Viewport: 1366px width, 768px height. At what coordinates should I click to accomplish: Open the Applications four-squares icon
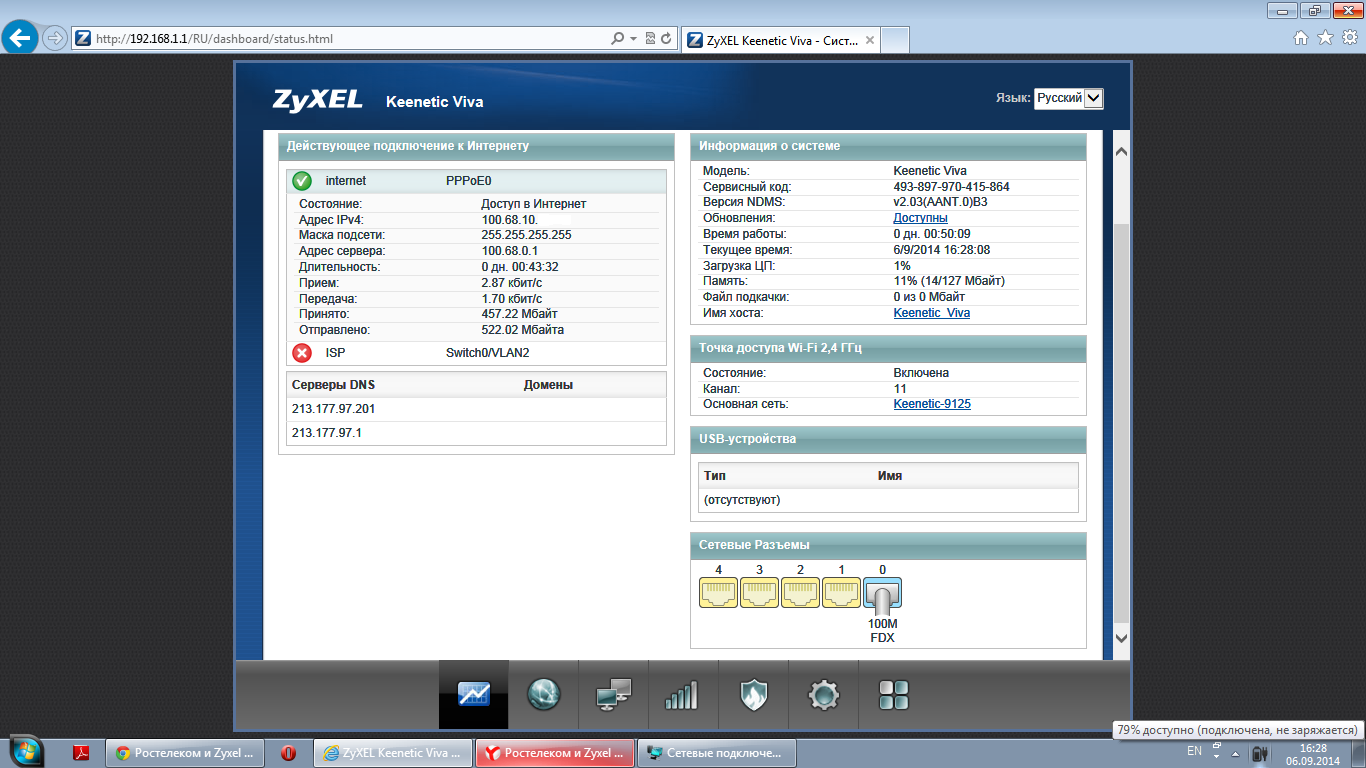tap(893, 694)
